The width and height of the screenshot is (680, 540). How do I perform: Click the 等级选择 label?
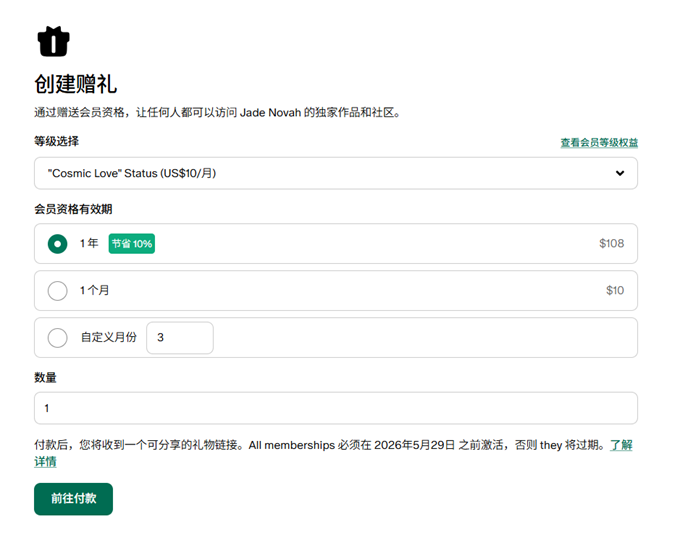[x=57, y=142]
